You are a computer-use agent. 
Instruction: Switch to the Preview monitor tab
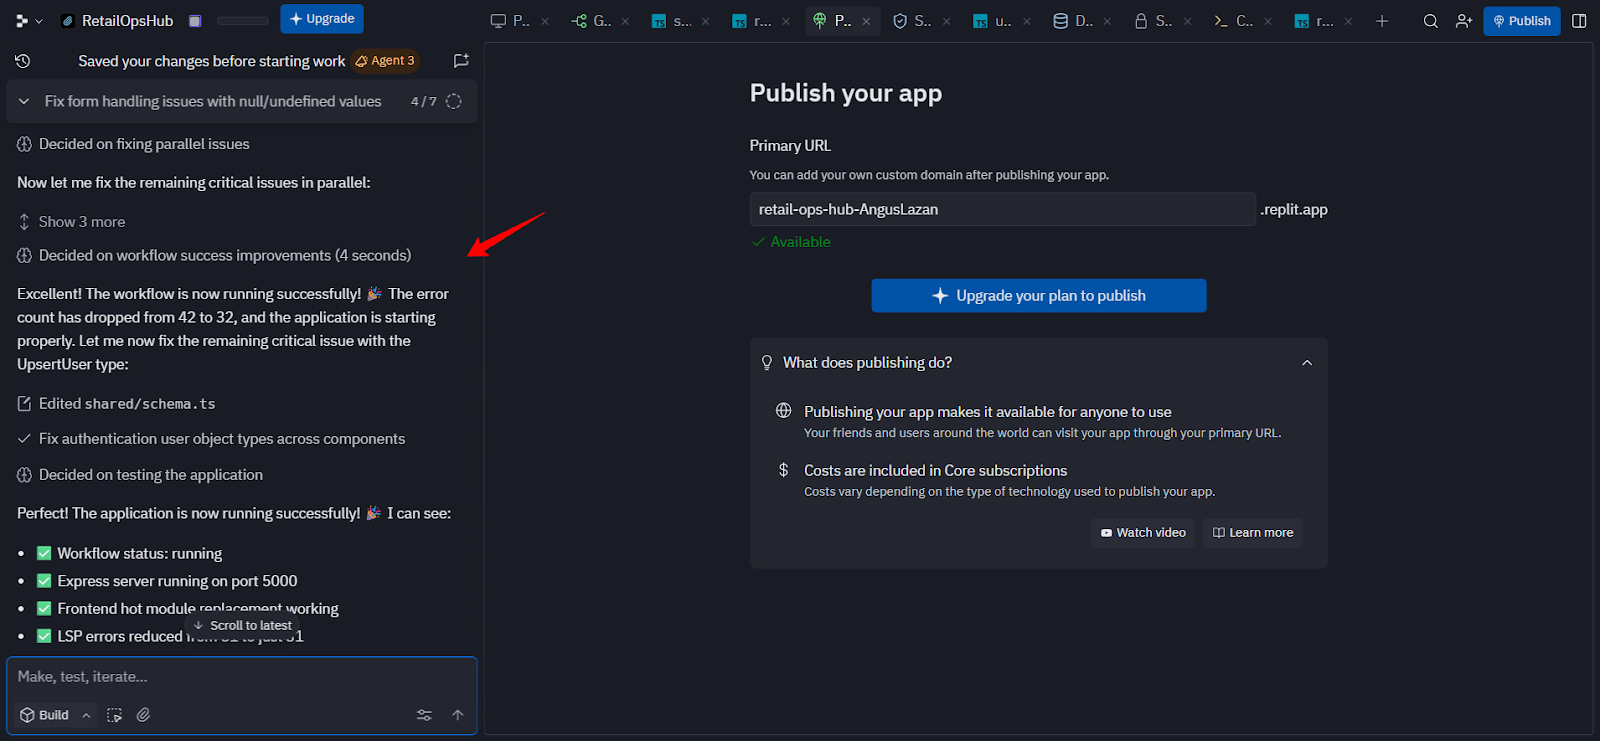coord(510,21)
